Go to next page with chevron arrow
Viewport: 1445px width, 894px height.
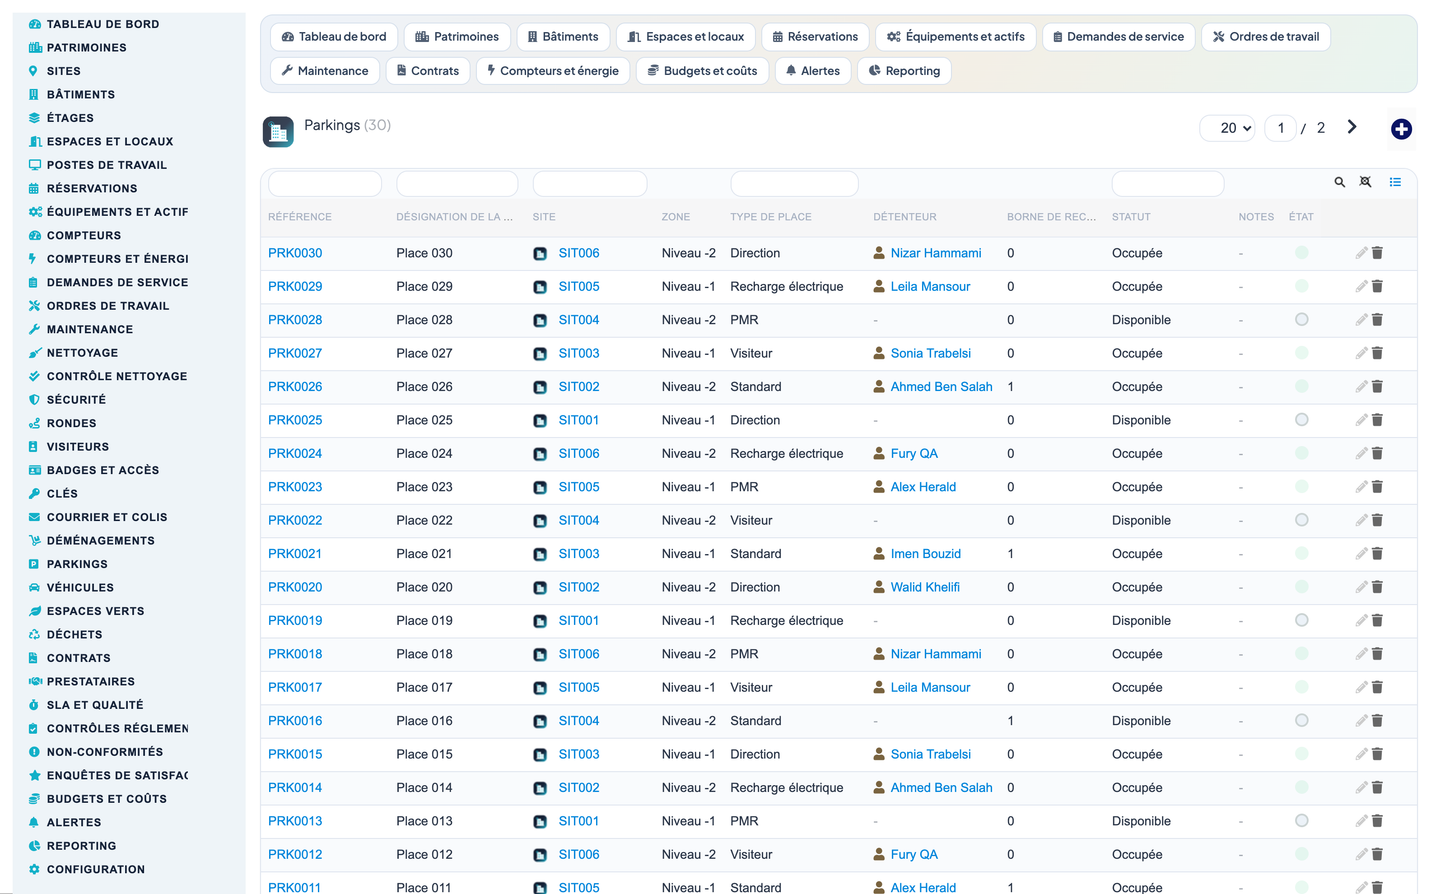pos(1352,127)
